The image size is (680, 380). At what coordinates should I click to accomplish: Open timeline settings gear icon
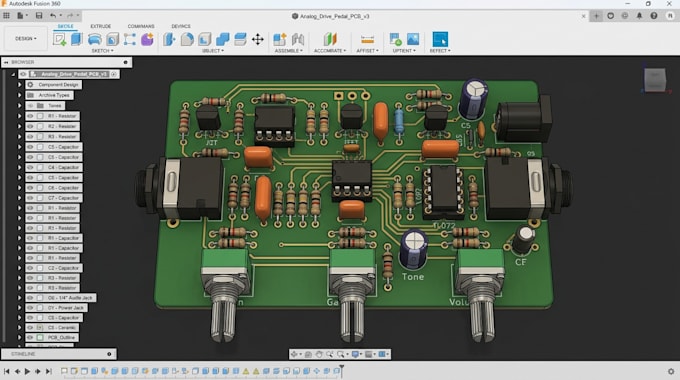(671, 371)
